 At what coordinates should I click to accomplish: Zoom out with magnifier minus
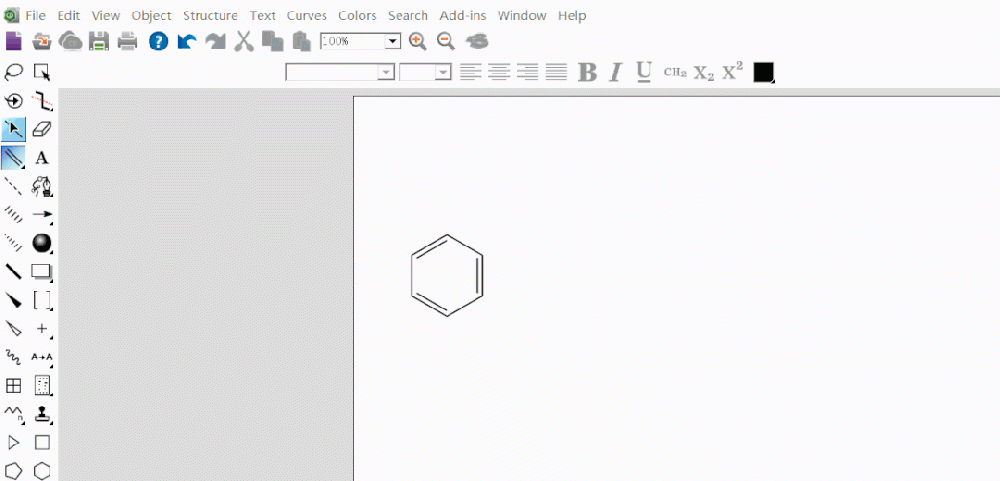pyautogui.click(x=446, y=41)
